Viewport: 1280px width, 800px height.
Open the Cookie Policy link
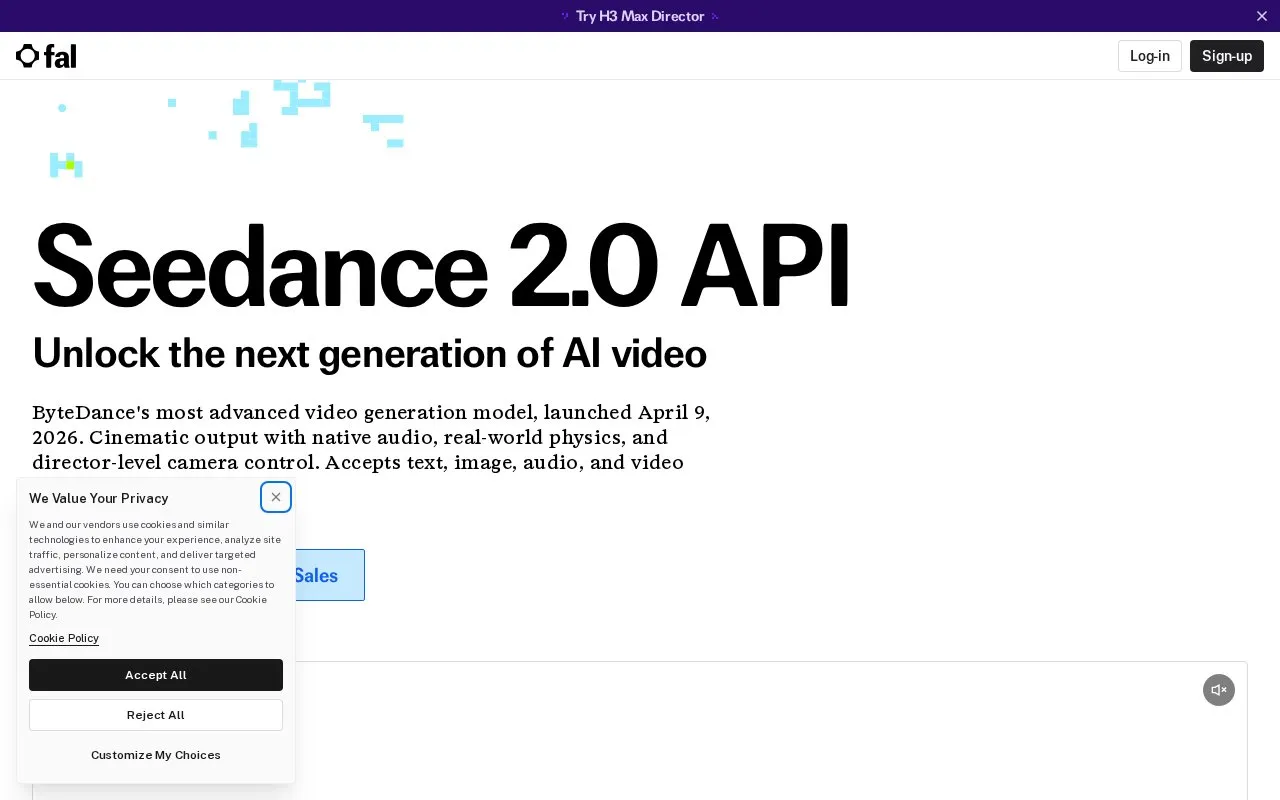64,638
